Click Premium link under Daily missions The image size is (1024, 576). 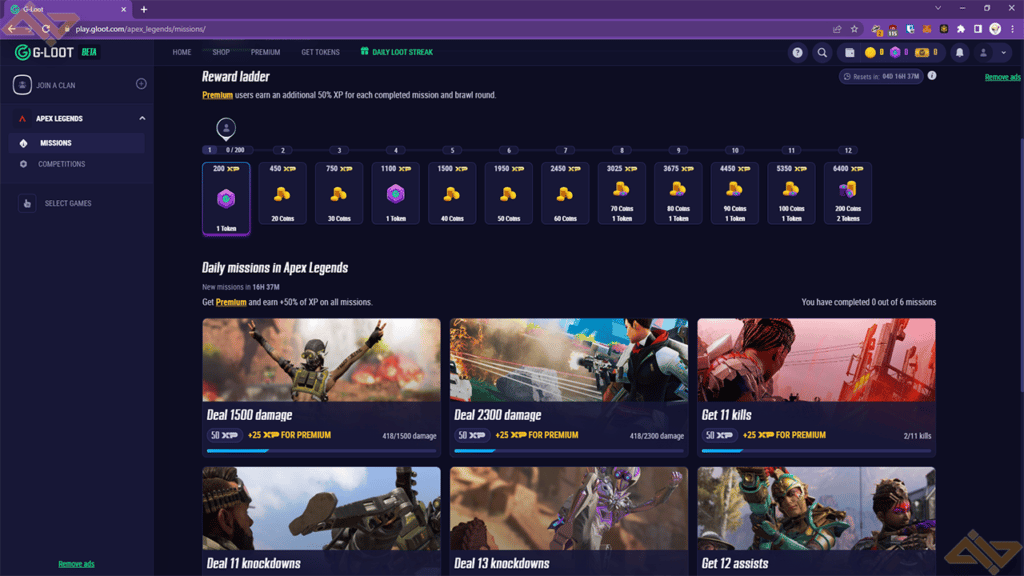[x=231, y=302]
